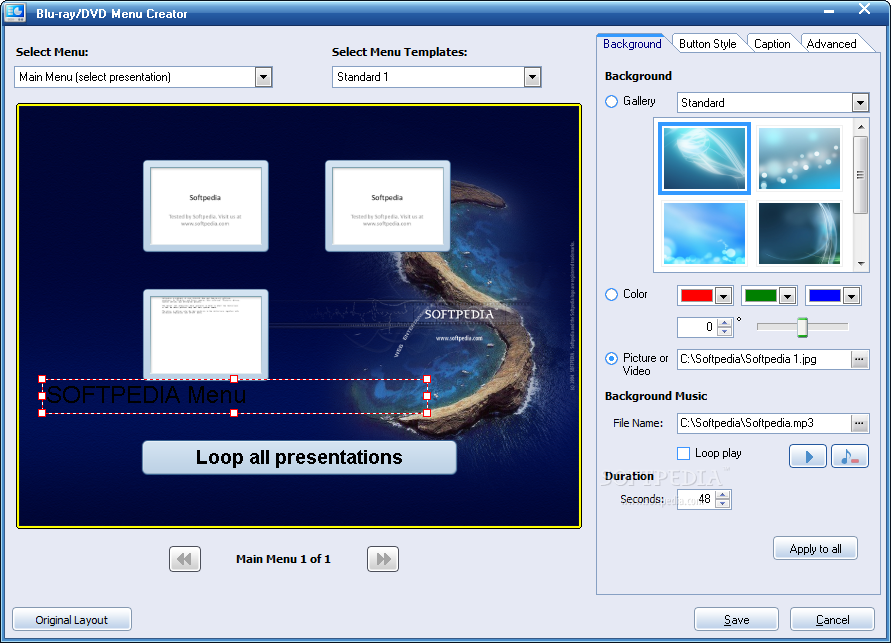Viewport: 891px width, 643px height.
Task: Select the second Softpedia presentation thumbnail
Action: pyautogui.click(x=388, y=206)
